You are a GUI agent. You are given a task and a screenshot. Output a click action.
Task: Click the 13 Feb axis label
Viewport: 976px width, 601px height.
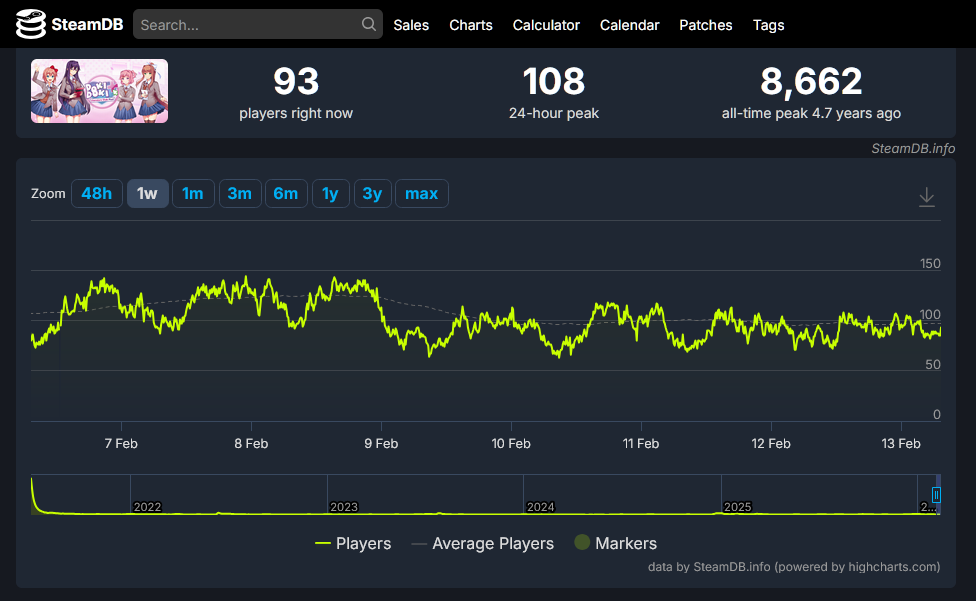(901, 444)
